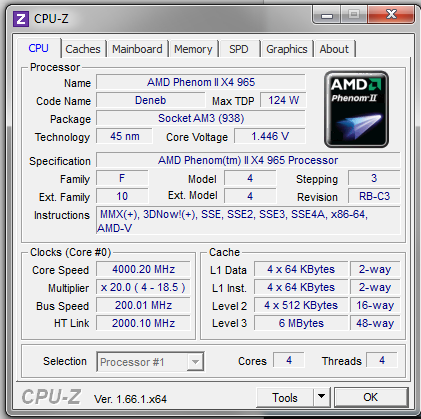This screenshot has width=421, height=419.
Task: Click the Revision value RB-C3
Action: [x=374, y=196]
